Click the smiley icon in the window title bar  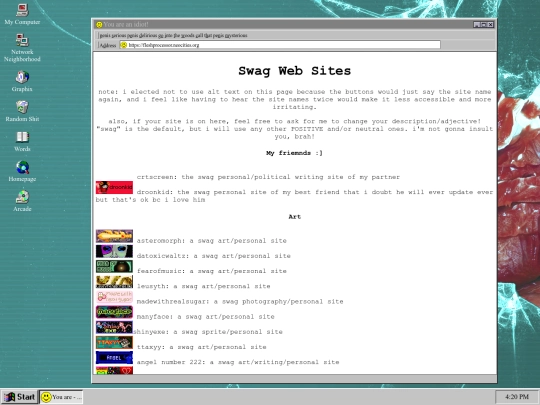99,24
